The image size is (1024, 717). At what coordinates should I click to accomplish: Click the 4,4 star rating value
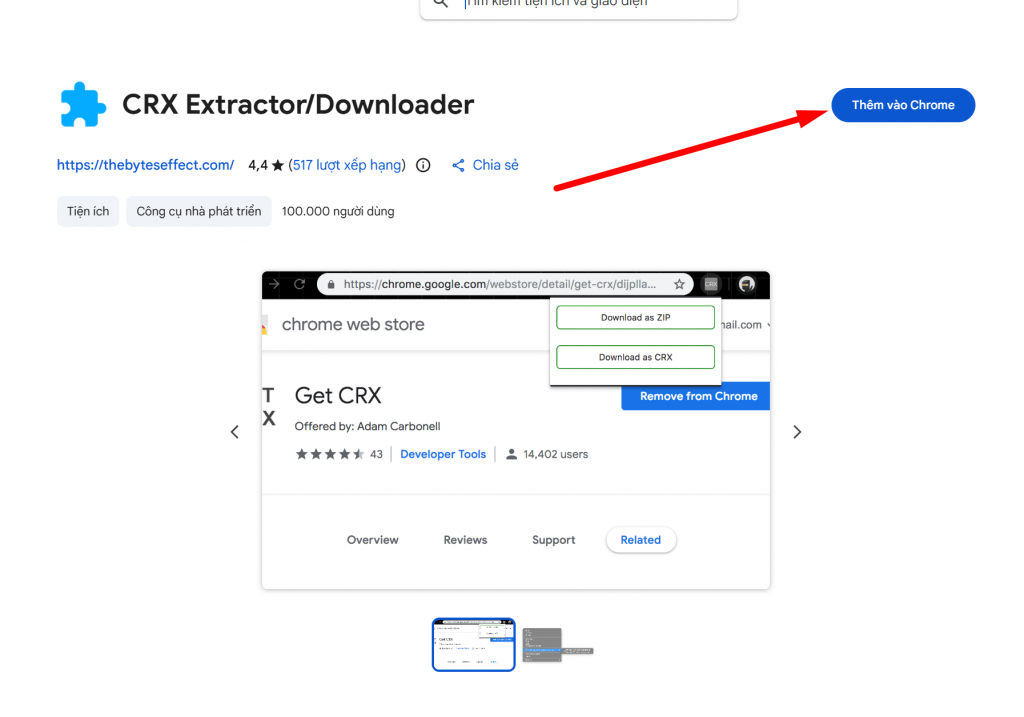(x=258, y=165)
